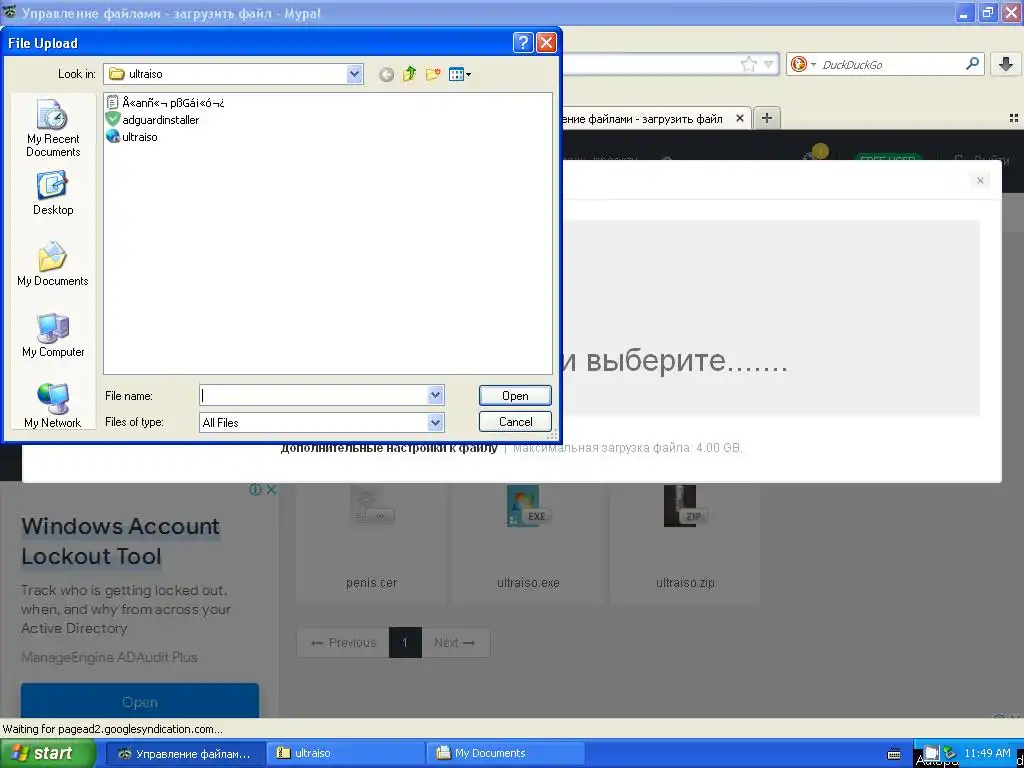Click the Open button in File Upload
Viewport: 1024px width, 768px height.
515,396
